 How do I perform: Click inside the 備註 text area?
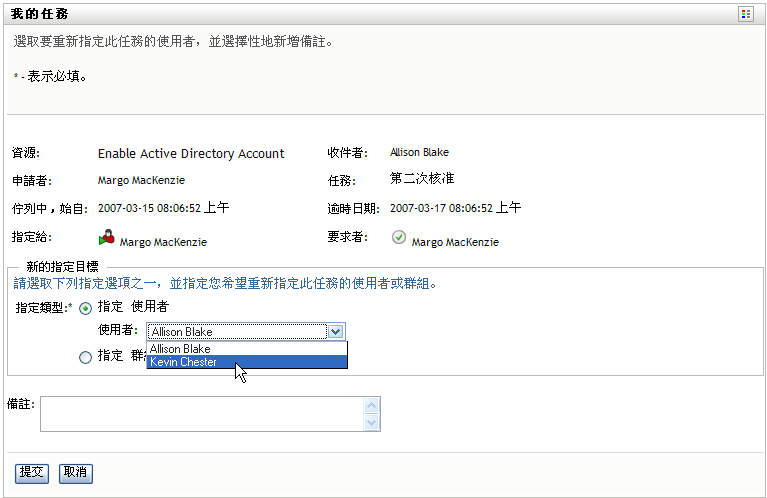coord(202,414)
